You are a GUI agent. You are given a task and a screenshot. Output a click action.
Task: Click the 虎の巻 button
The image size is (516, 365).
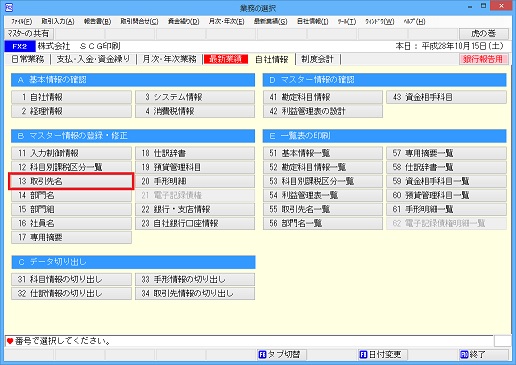pos(484,34)
